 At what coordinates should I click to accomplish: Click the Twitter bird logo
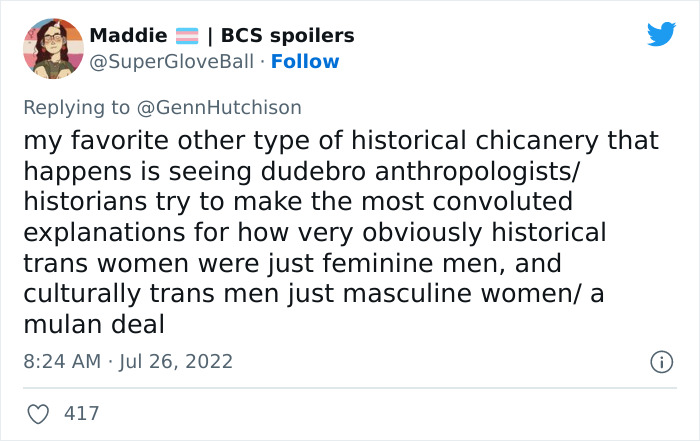[660, 35]
